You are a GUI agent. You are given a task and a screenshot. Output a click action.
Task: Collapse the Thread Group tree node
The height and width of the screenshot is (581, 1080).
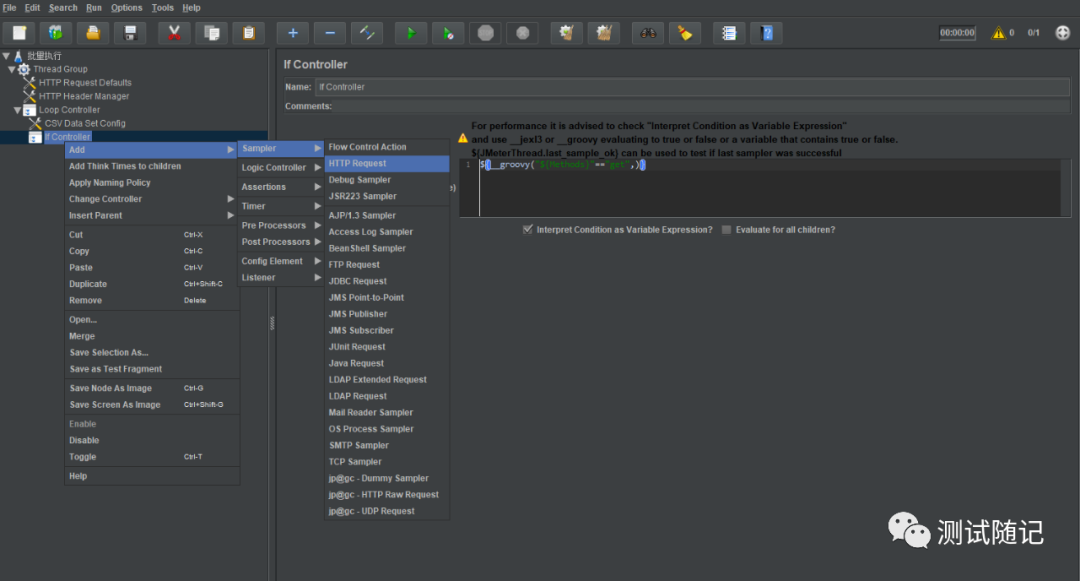(x=12, y=69)
